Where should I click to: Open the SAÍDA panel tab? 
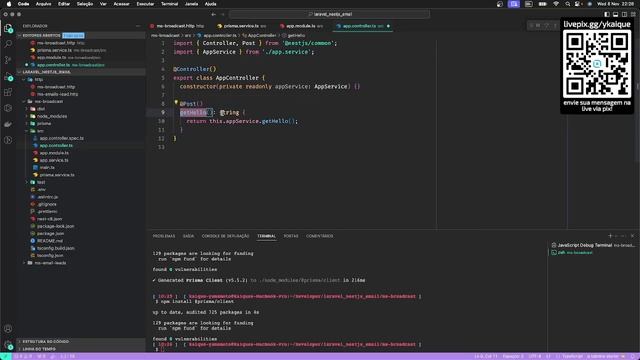[x=188, y=236]
